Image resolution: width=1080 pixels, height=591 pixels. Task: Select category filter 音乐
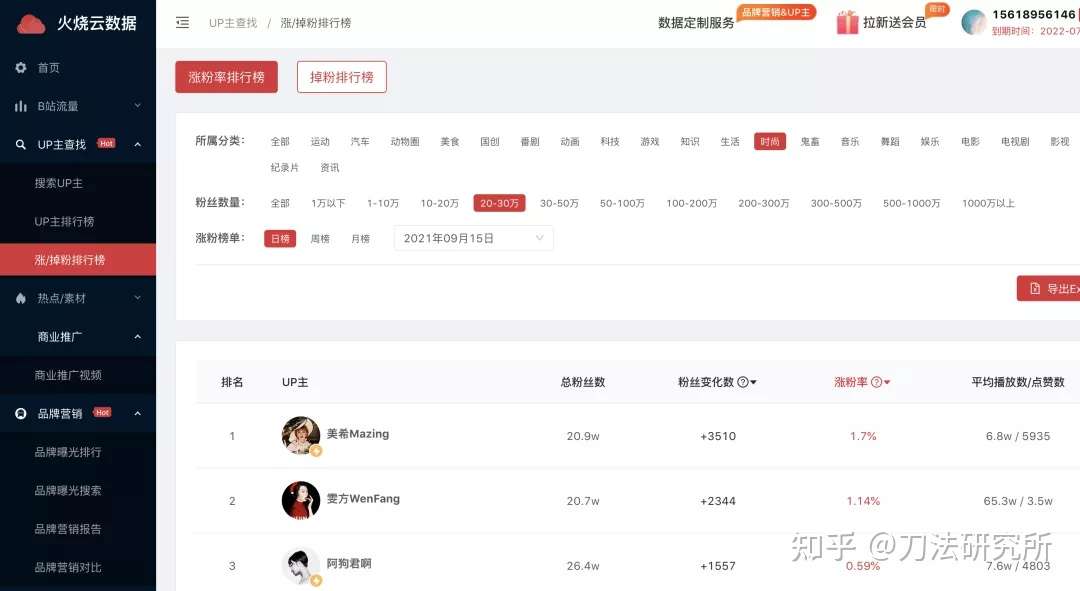click(x=850, y=141)
